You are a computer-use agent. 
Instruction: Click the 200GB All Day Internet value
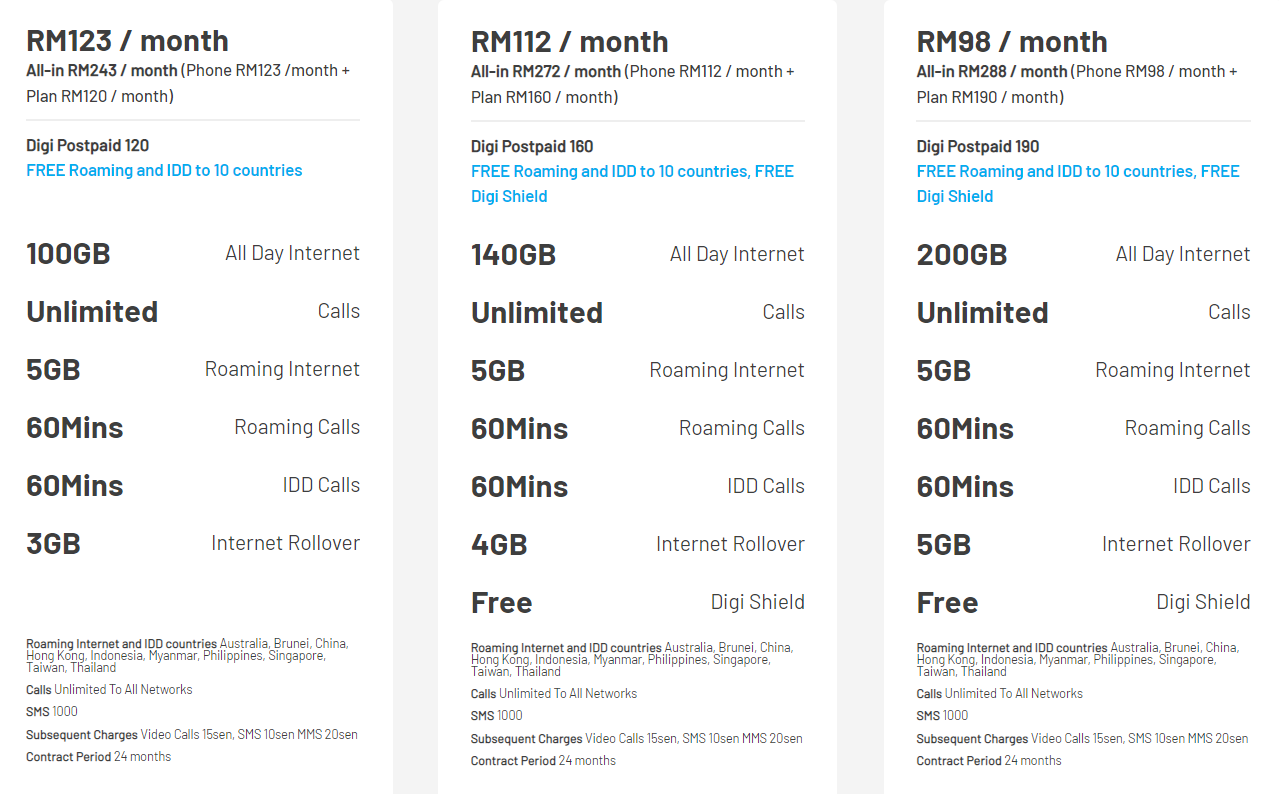[961, 255]
